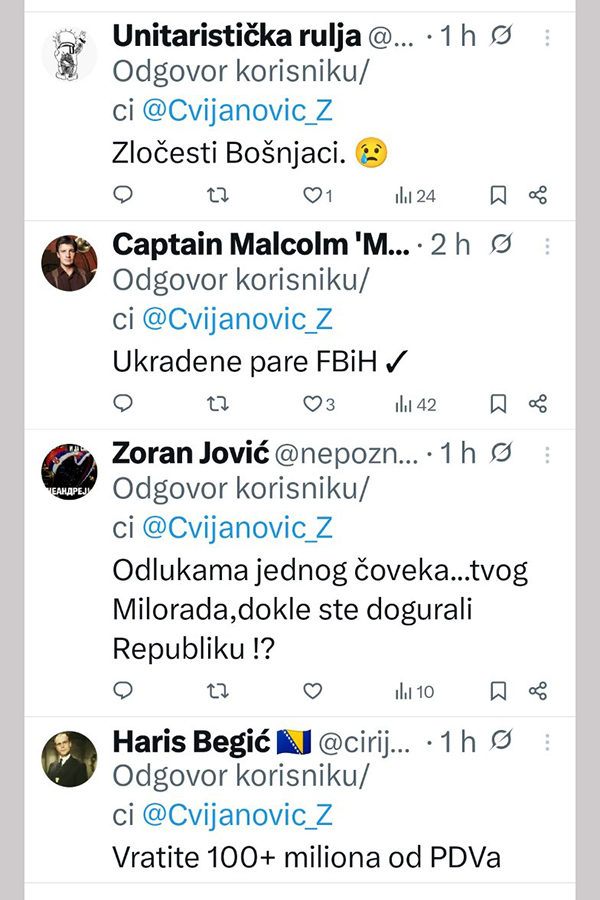View Unitaristička rulja's profile avatar
Screen dimensions: 600x900
coord(69,55)
